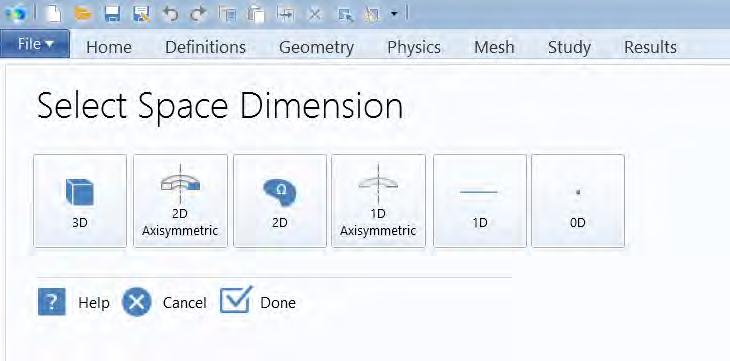This screenshot has height=361, width=730.
Task: Click the Duplicate icon in quick toolbar
Action: (285, 14)
